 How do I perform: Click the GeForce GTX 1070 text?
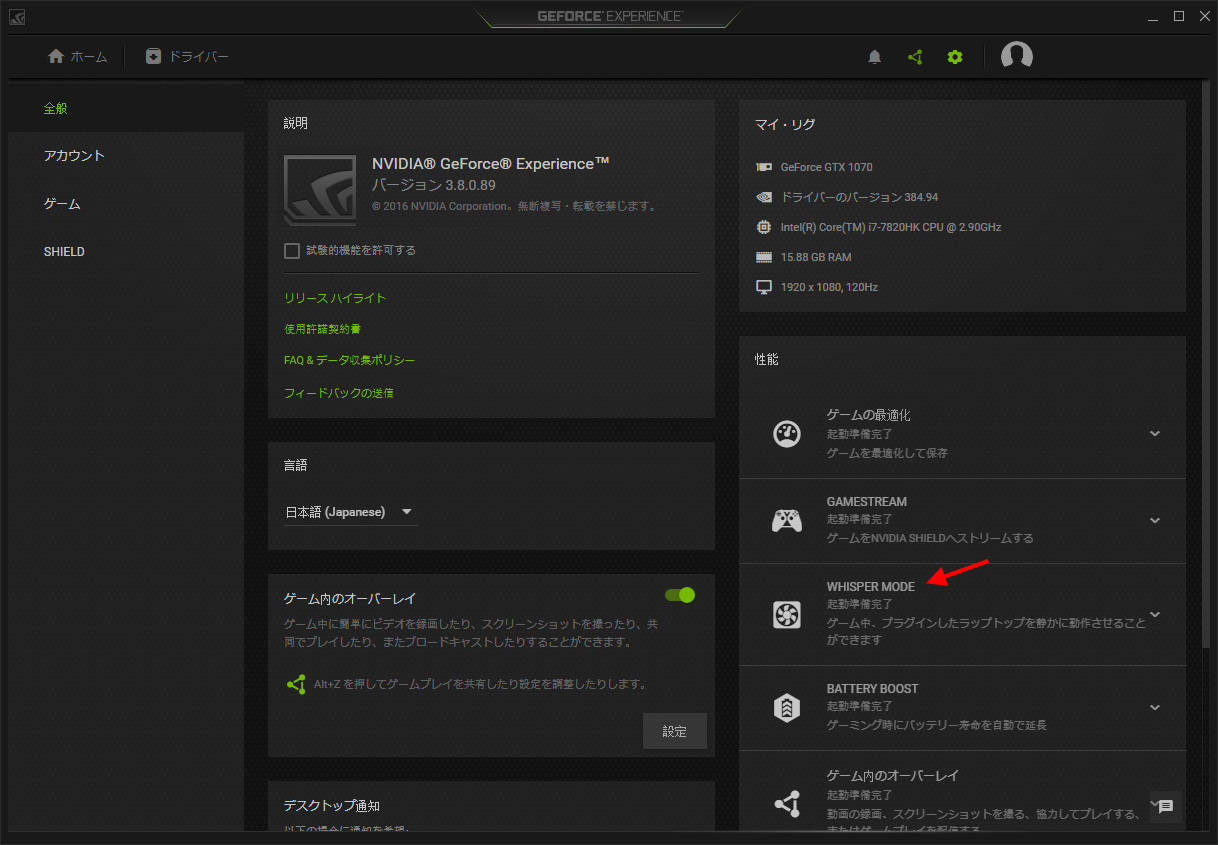pyautogui.click(x=827, y=167)
